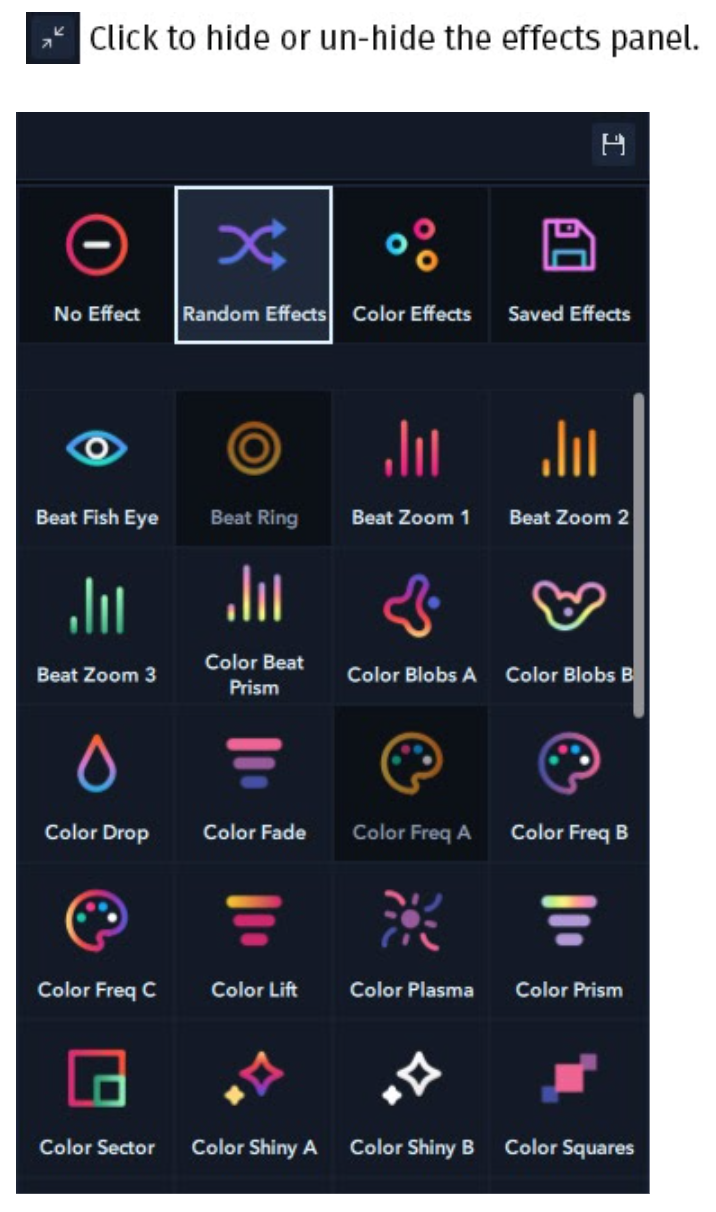Open the Color Effects category

411,265
